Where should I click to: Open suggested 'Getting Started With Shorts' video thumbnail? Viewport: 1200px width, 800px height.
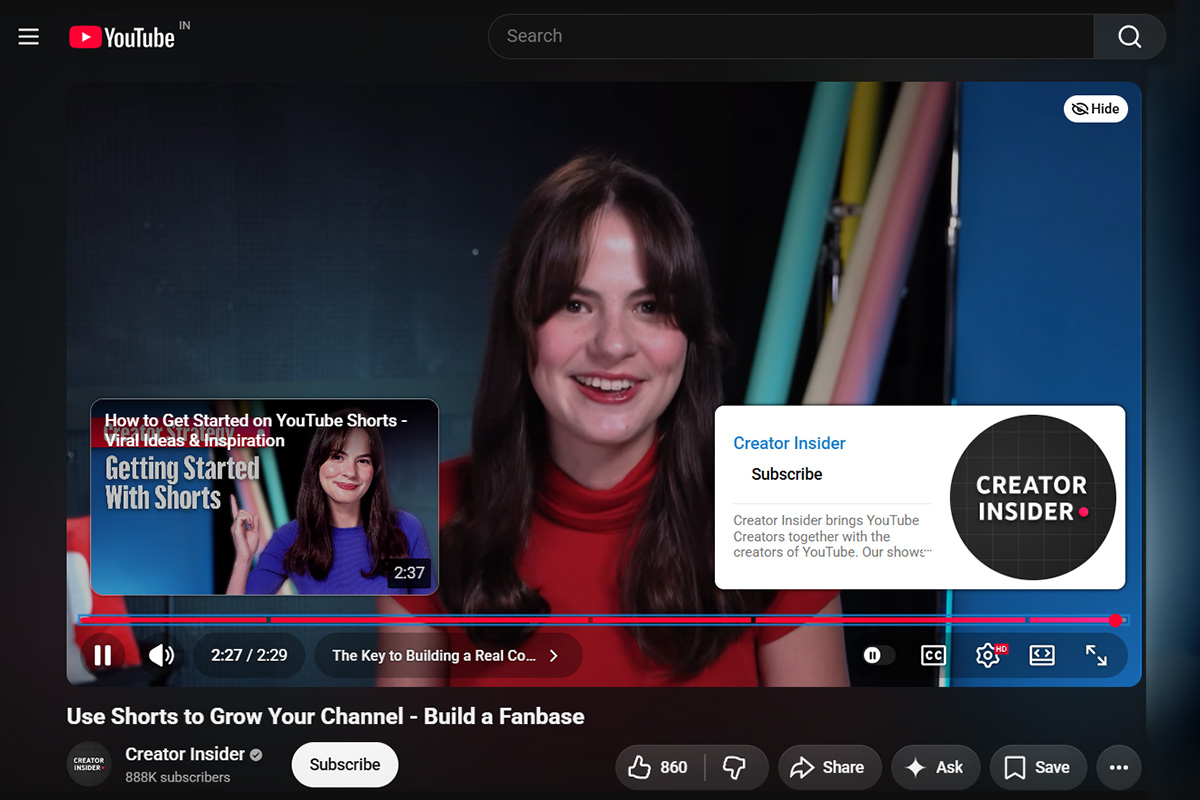point(264,497)
